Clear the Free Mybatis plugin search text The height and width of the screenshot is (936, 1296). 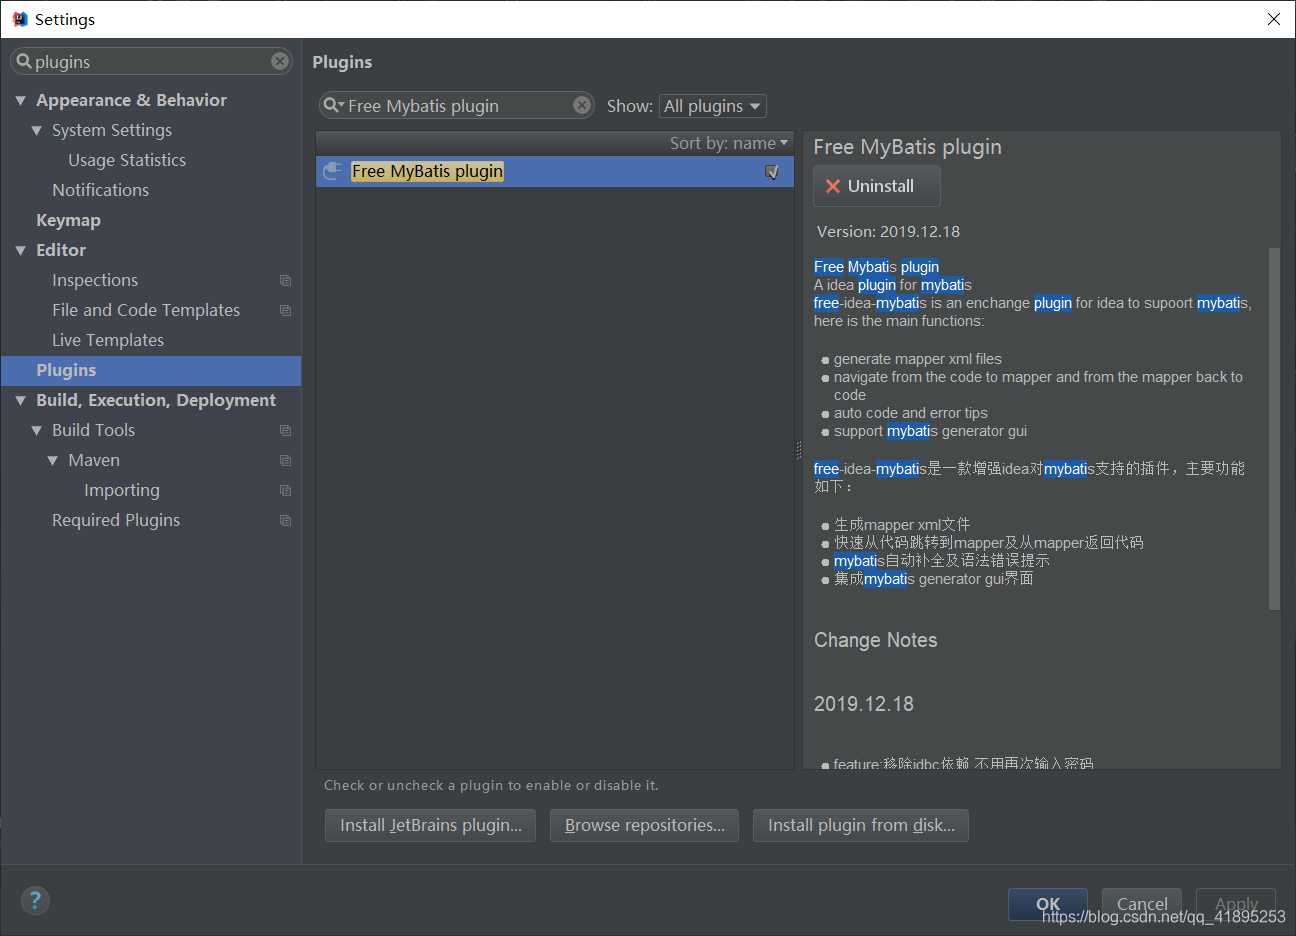click(582, 105)
